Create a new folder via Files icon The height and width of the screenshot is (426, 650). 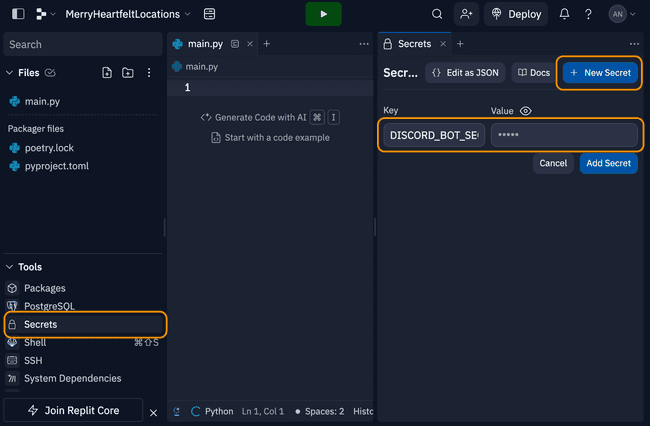128,73
